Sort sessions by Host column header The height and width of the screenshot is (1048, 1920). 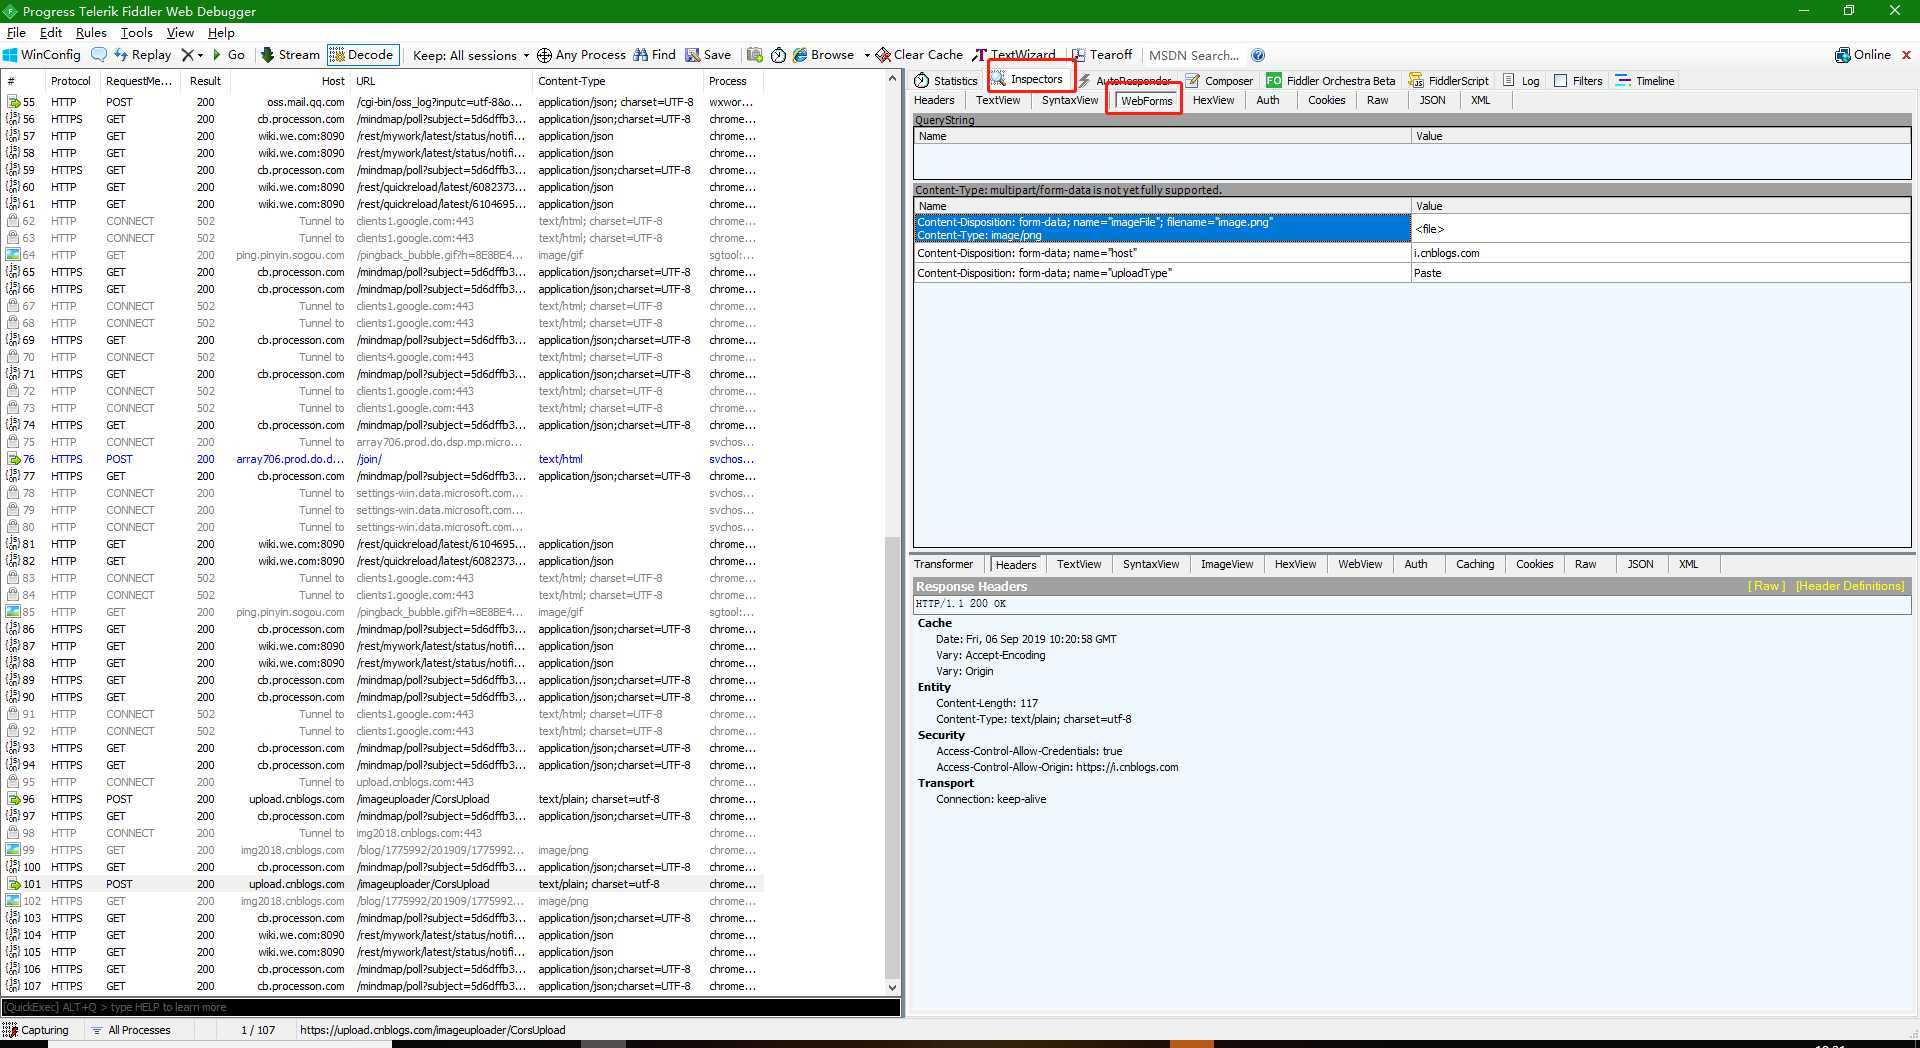(290, 81)
